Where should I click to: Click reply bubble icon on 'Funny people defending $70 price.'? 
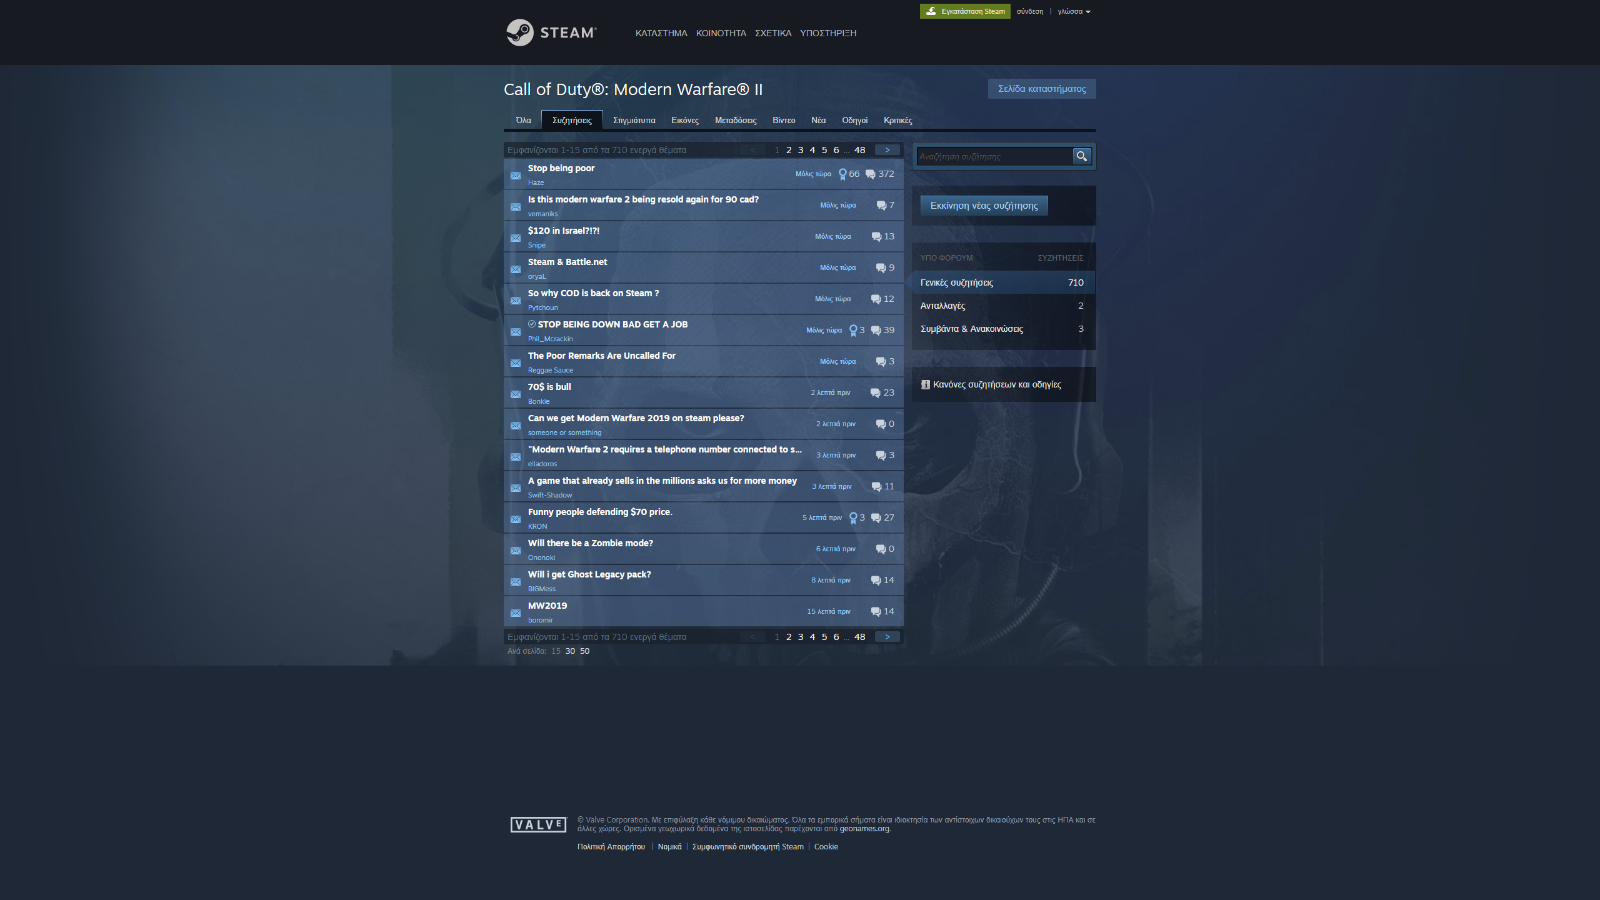[875, 518]
